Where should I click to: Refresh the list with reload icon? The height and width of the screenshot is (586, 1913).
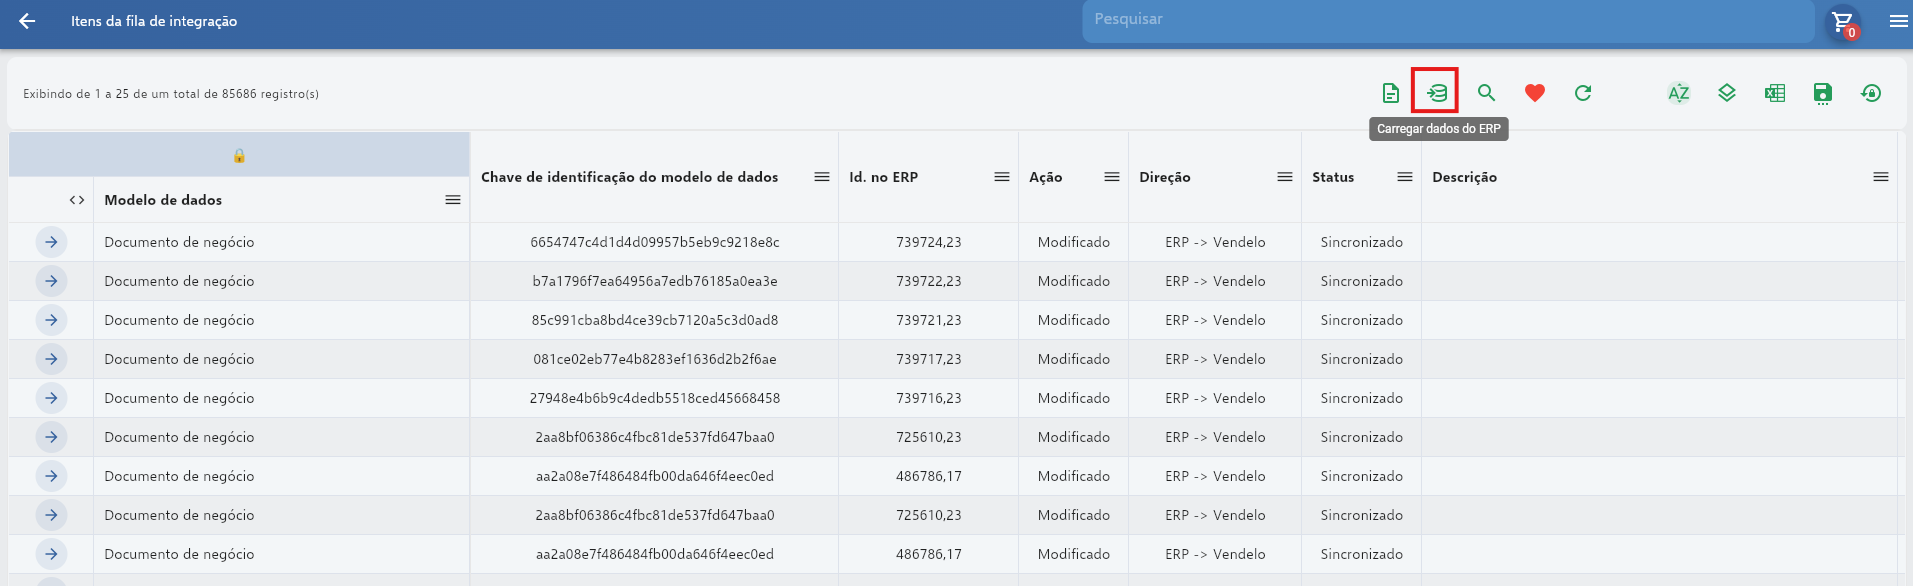click(1582, 93)
